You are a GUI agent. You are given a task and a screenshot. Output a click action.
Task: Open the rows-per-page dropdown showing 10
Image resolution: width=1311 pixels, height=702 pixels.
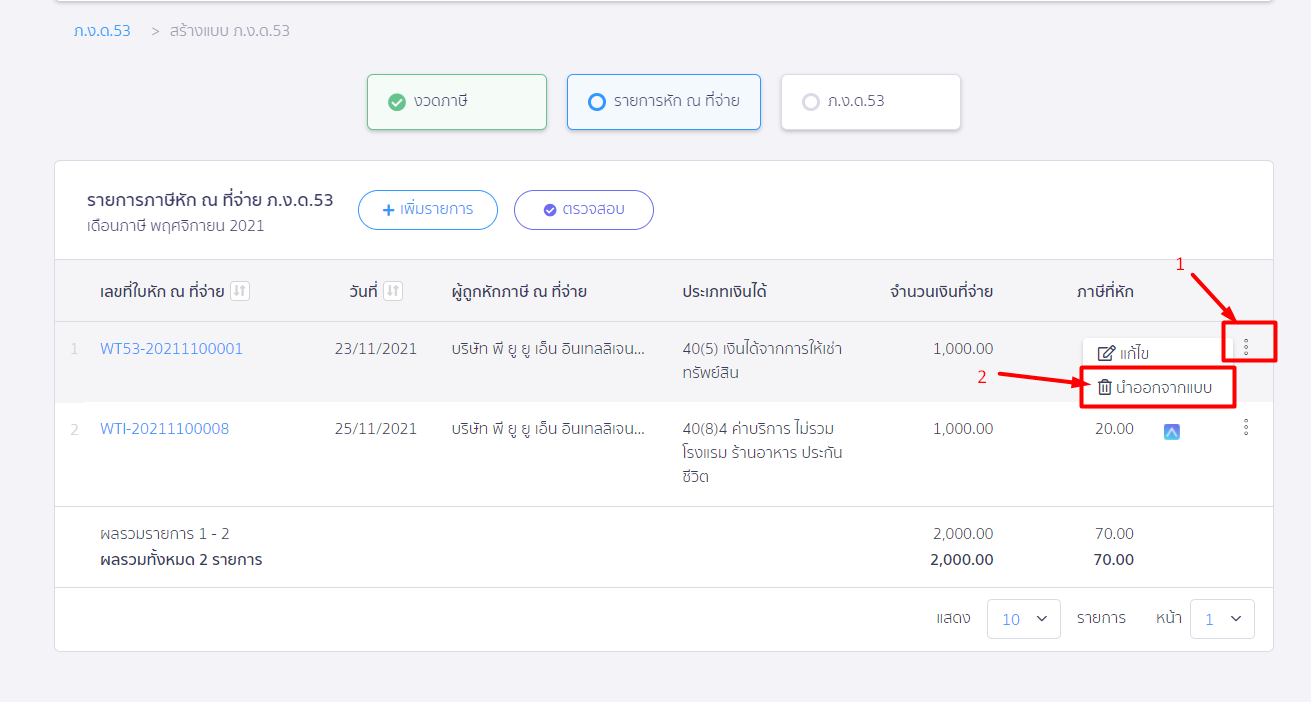[1023, 618]
